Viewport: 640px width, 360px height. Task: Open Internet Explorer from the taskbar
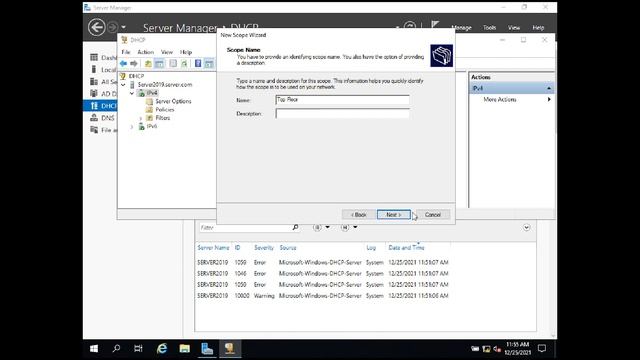coord(162,349)
